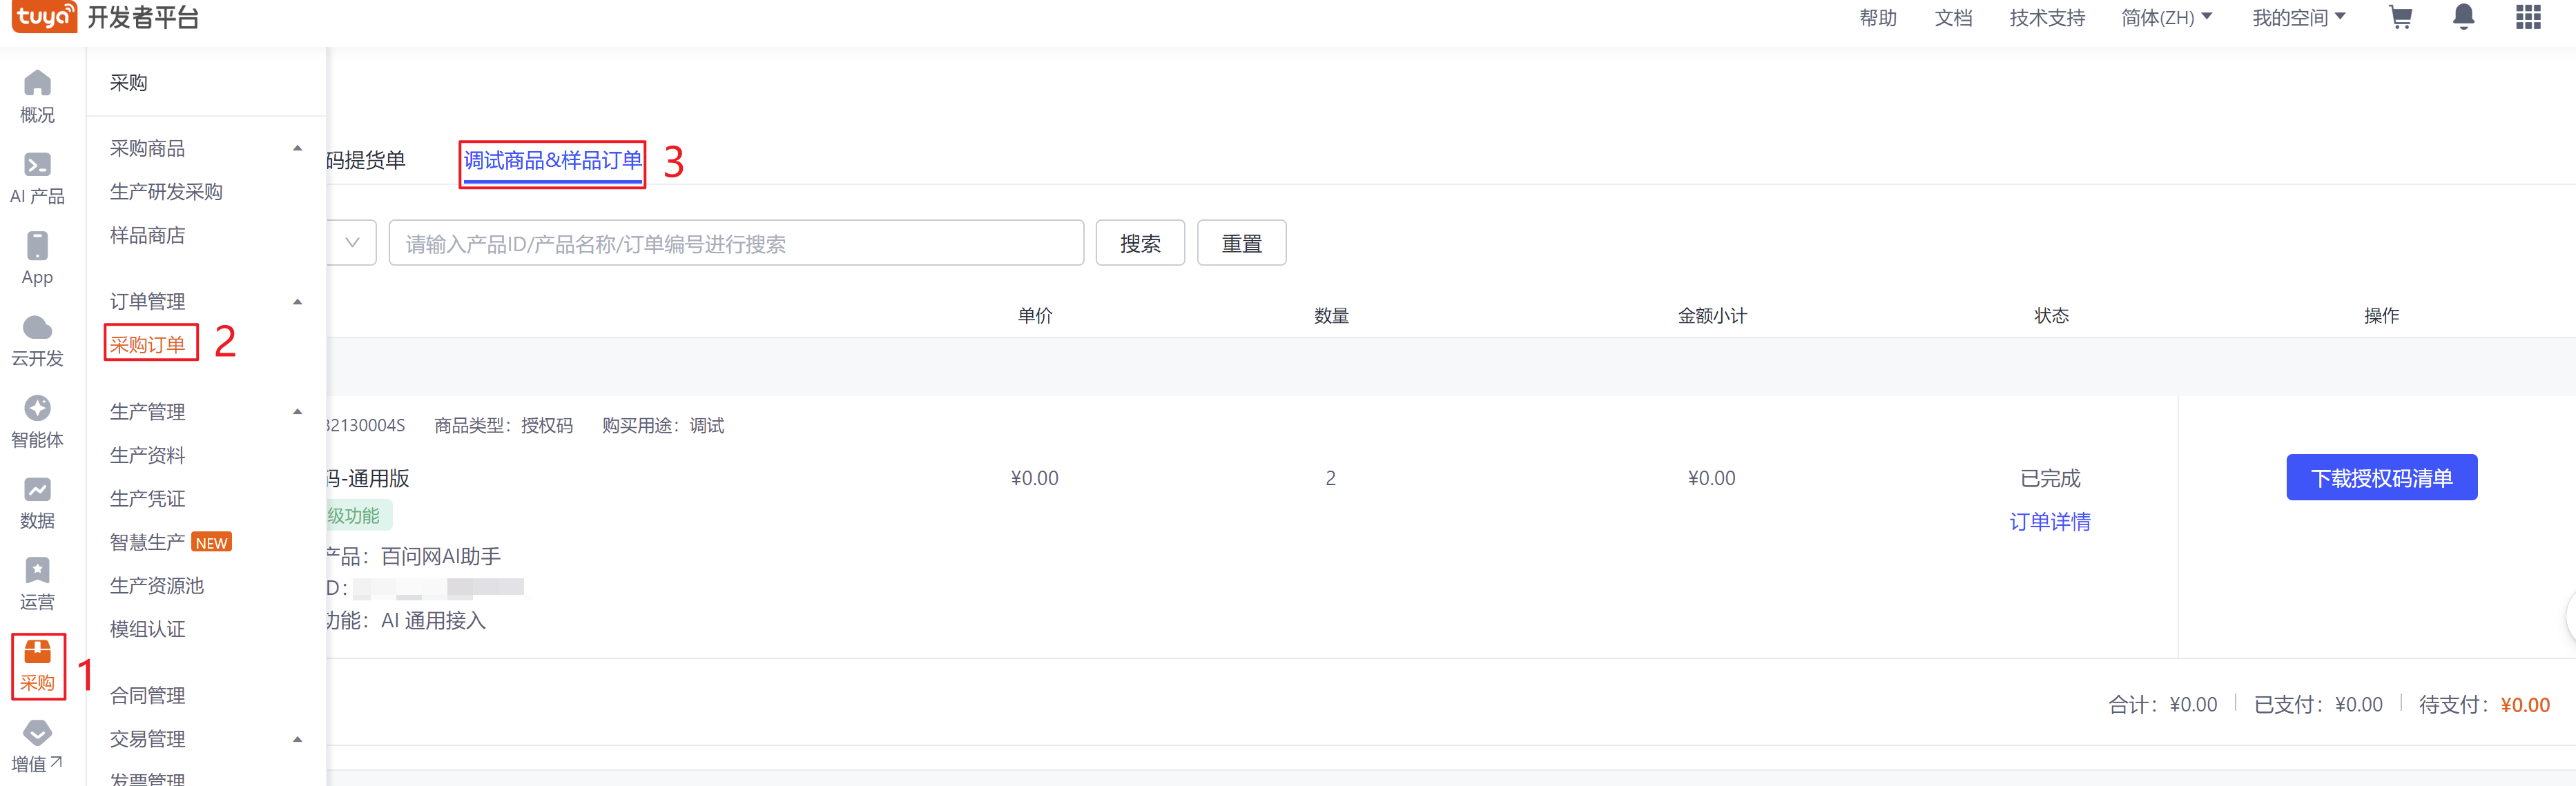Open the app grid icon
This screenshot has width=2576, height=786.
pyautogui.click(x=2528, y=18)
